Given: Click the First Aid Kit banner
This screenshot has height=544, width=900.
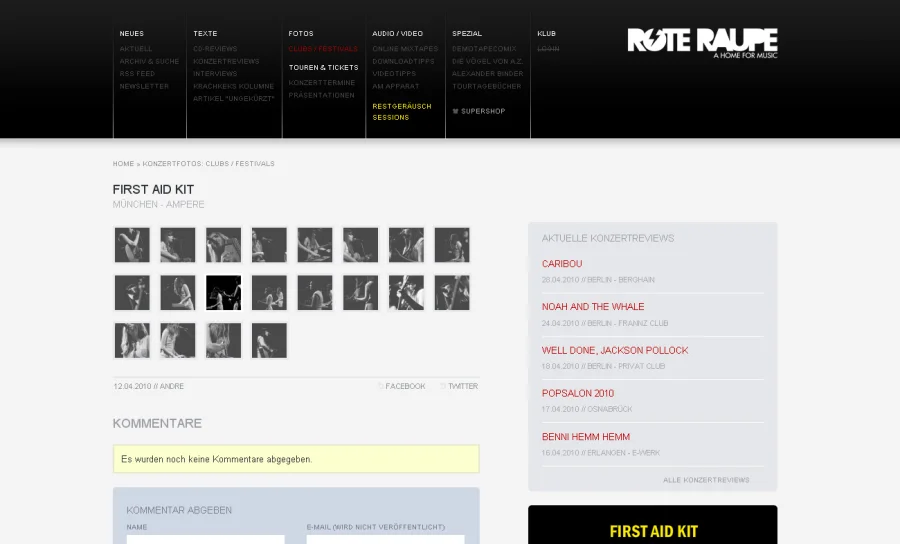Looking at the screenshot, I should click(x=653, y=530).
